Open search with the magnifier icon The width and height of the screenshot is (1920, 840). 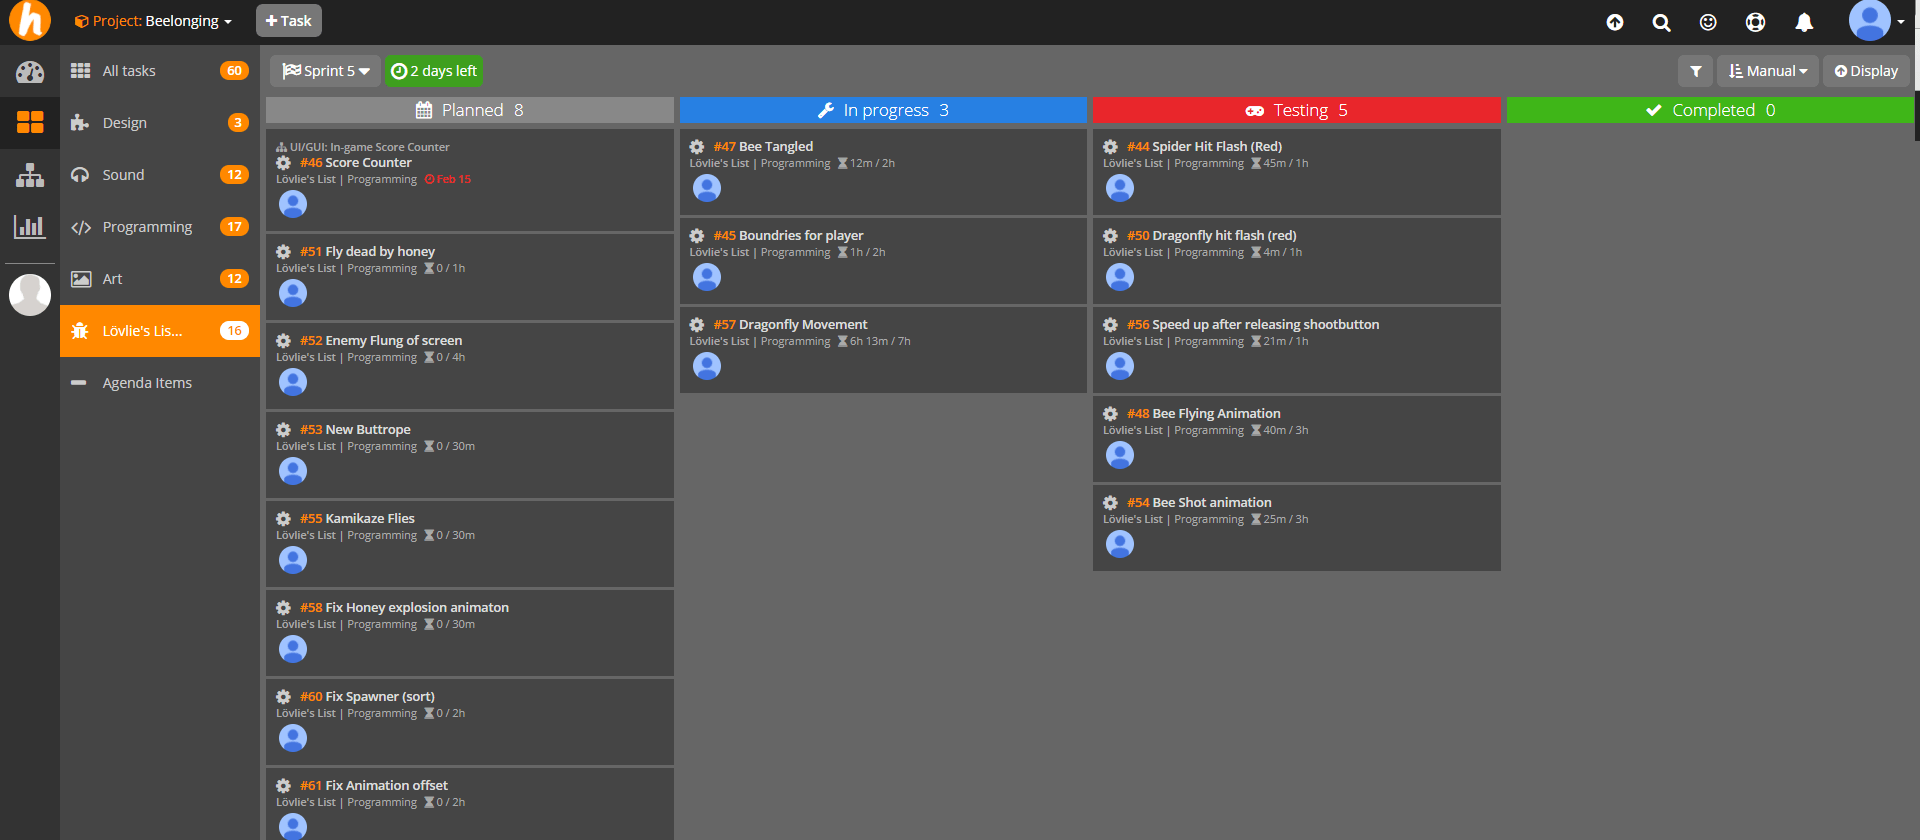[1662, 22]
